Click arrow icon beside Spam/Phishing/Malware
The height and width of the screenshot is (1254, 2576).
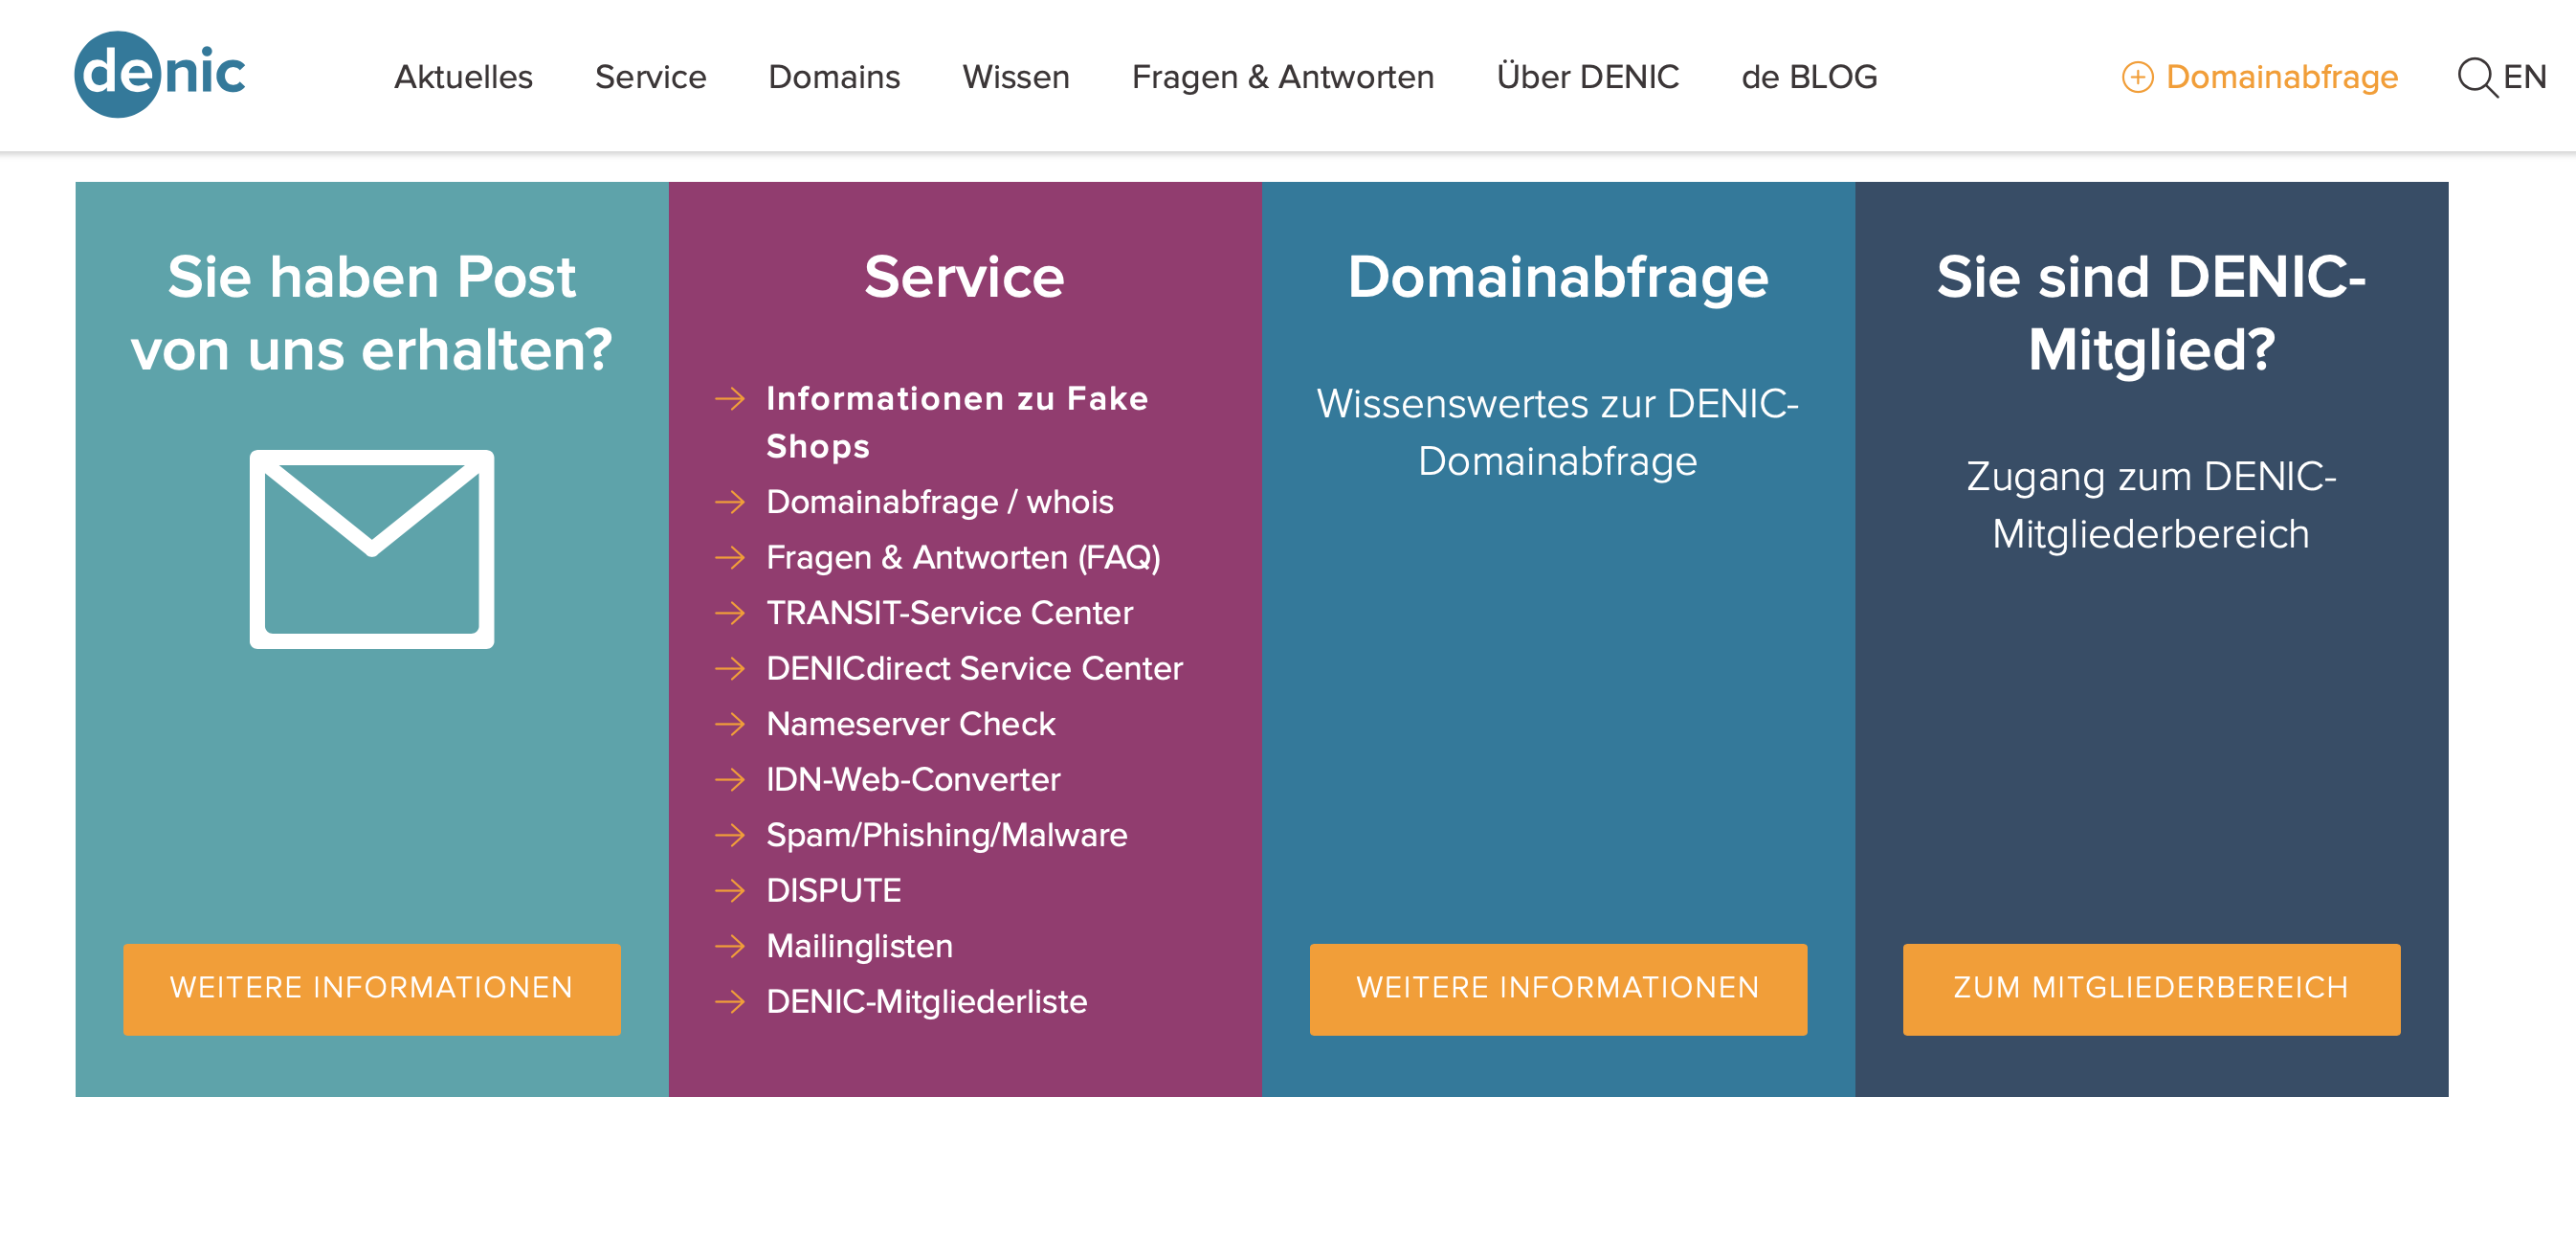click(x=730, y=835)
